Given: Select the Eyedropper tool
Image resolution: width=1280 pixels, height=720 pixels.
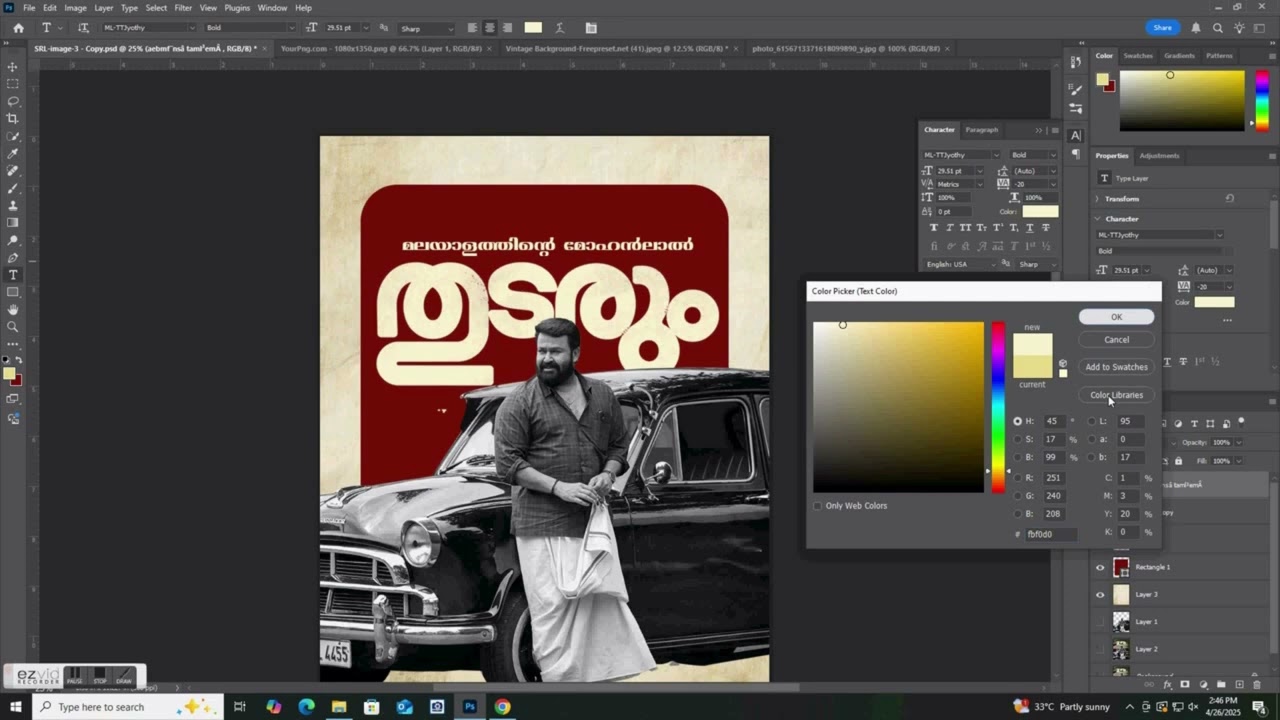Looking at the screenshot, I should click(13, 153).
